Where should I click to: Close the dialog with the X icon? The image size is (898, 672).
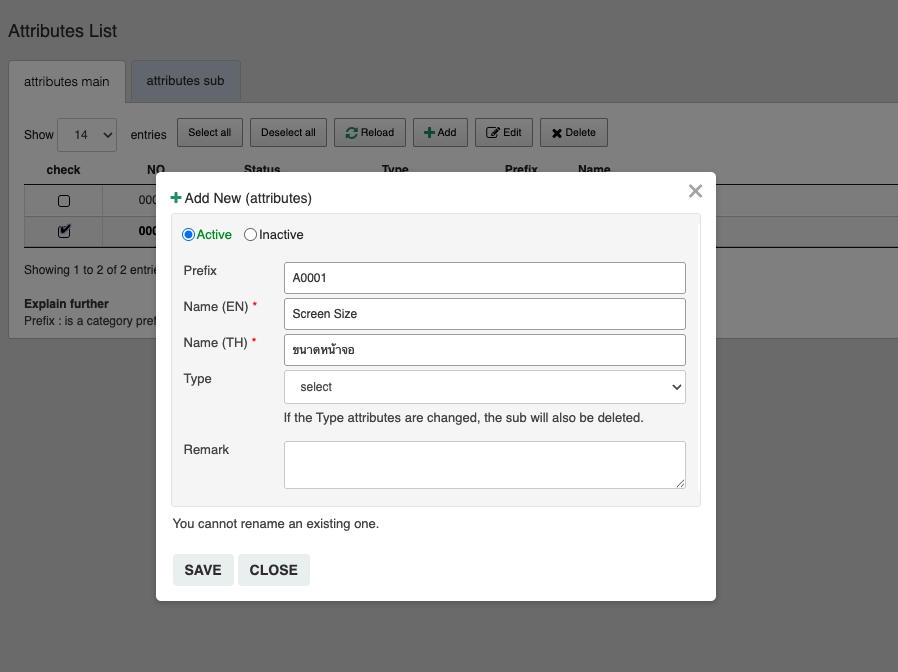tap(695, 191)
